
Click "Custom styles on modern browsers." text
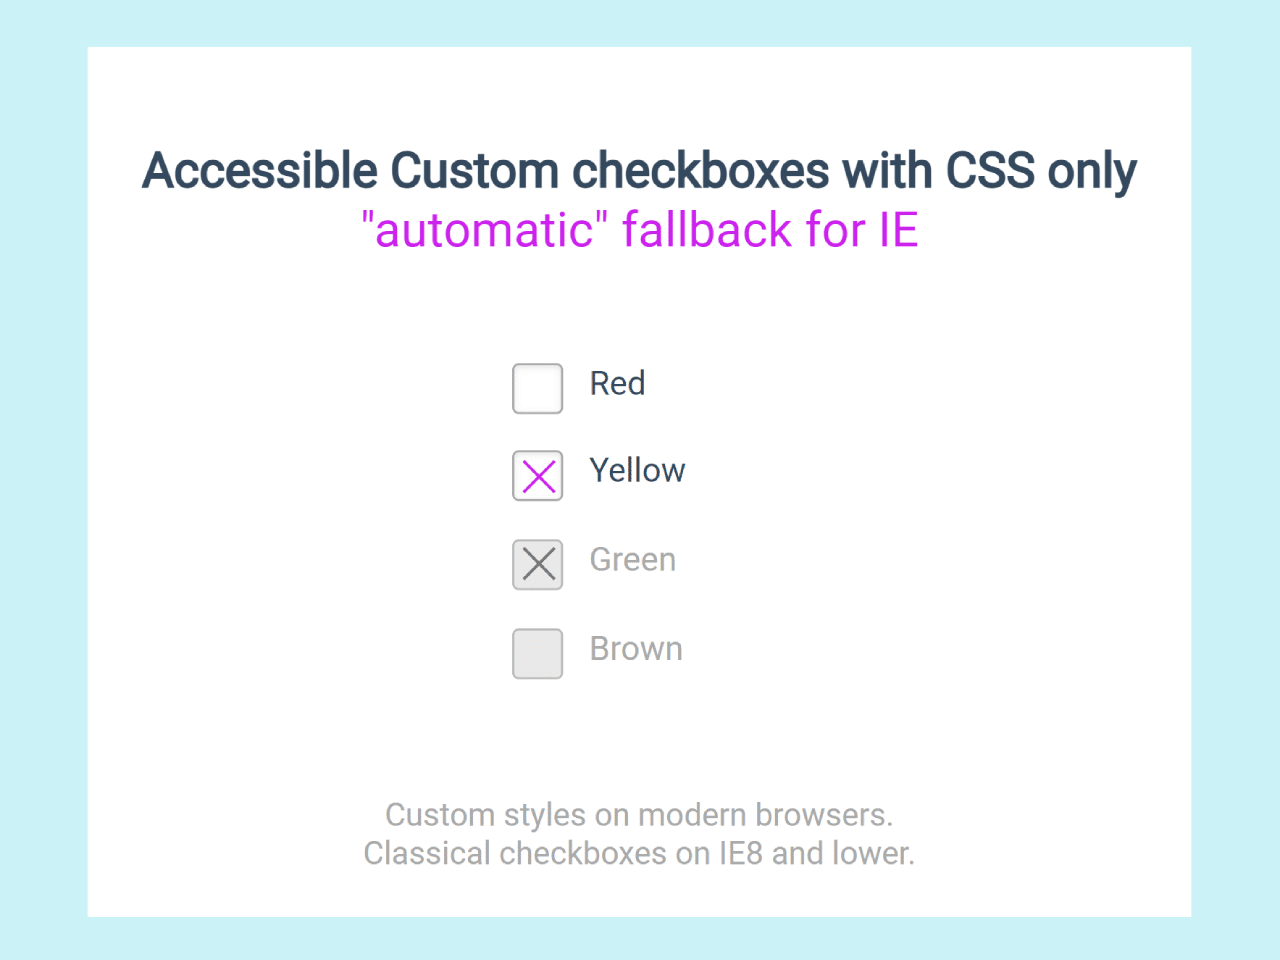(639, 815)
